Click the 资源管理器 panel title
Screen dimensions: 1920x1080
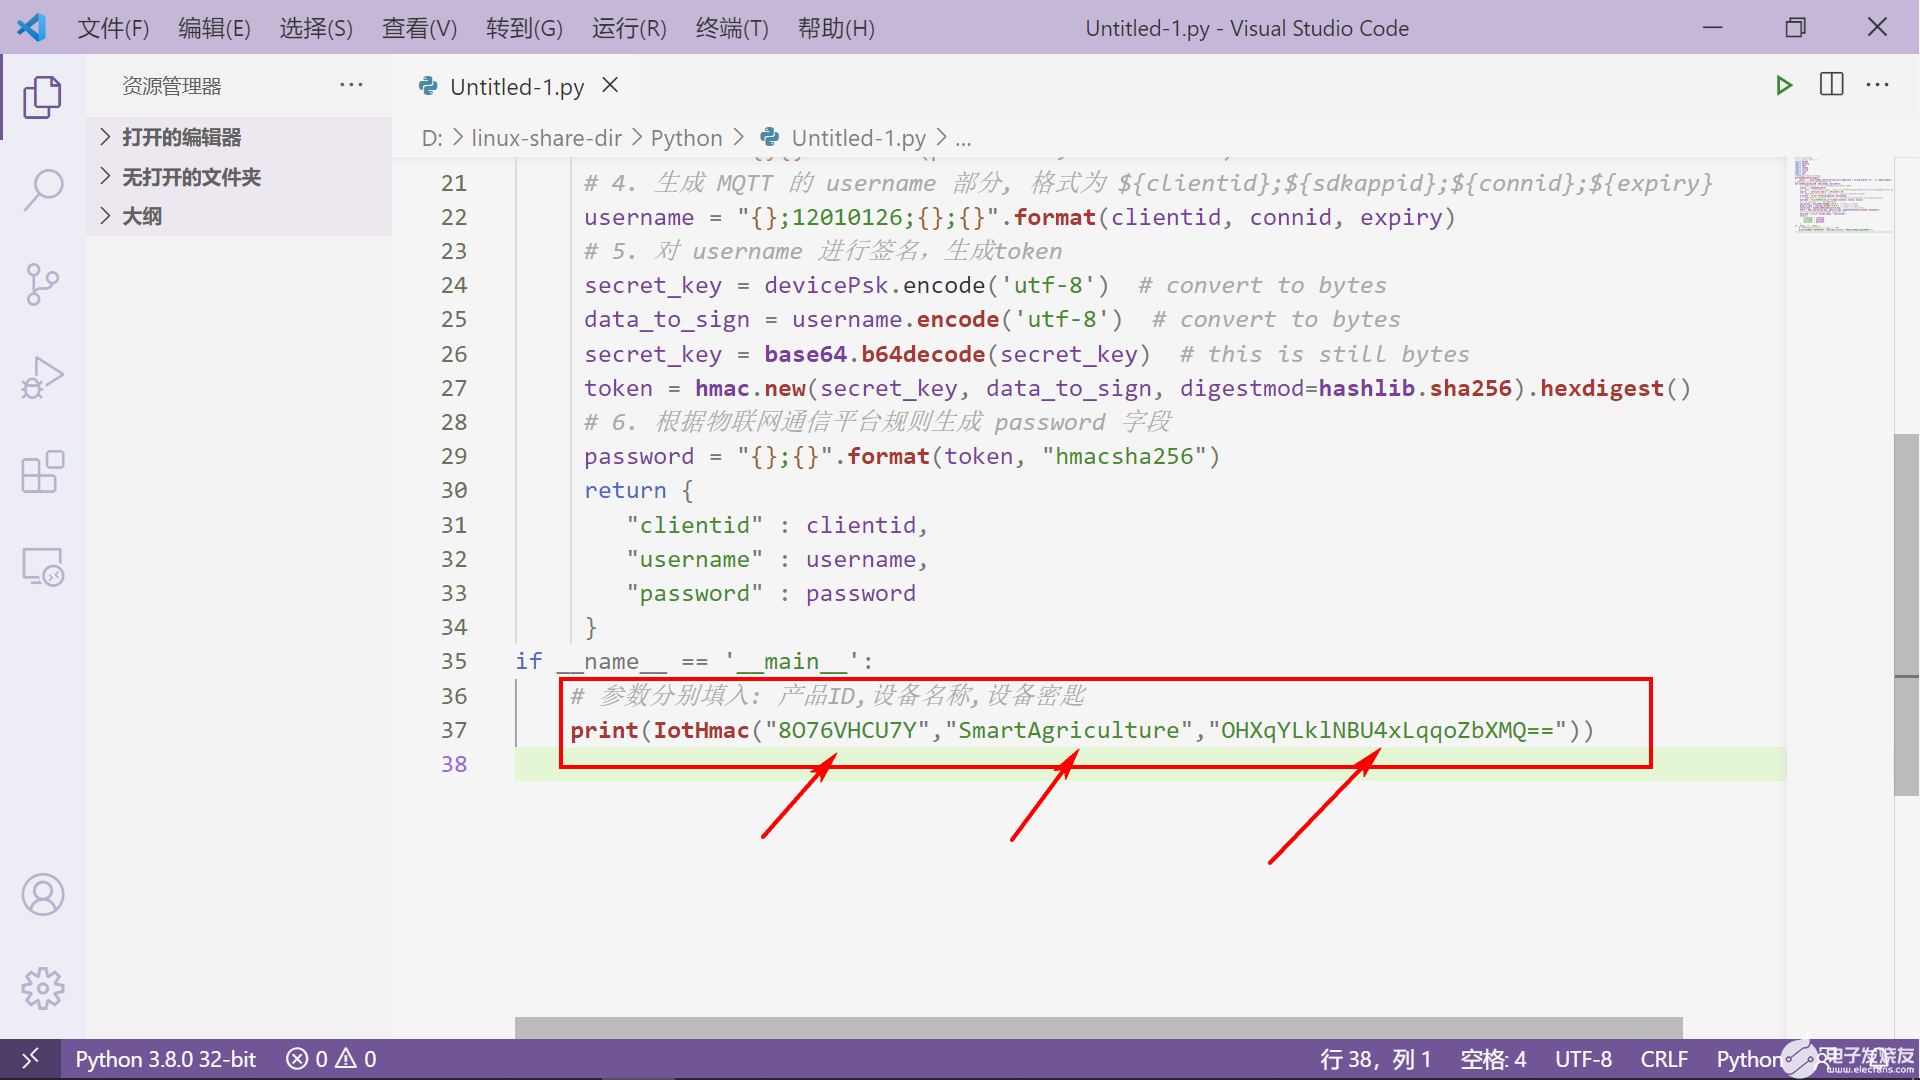click(172, 86)
